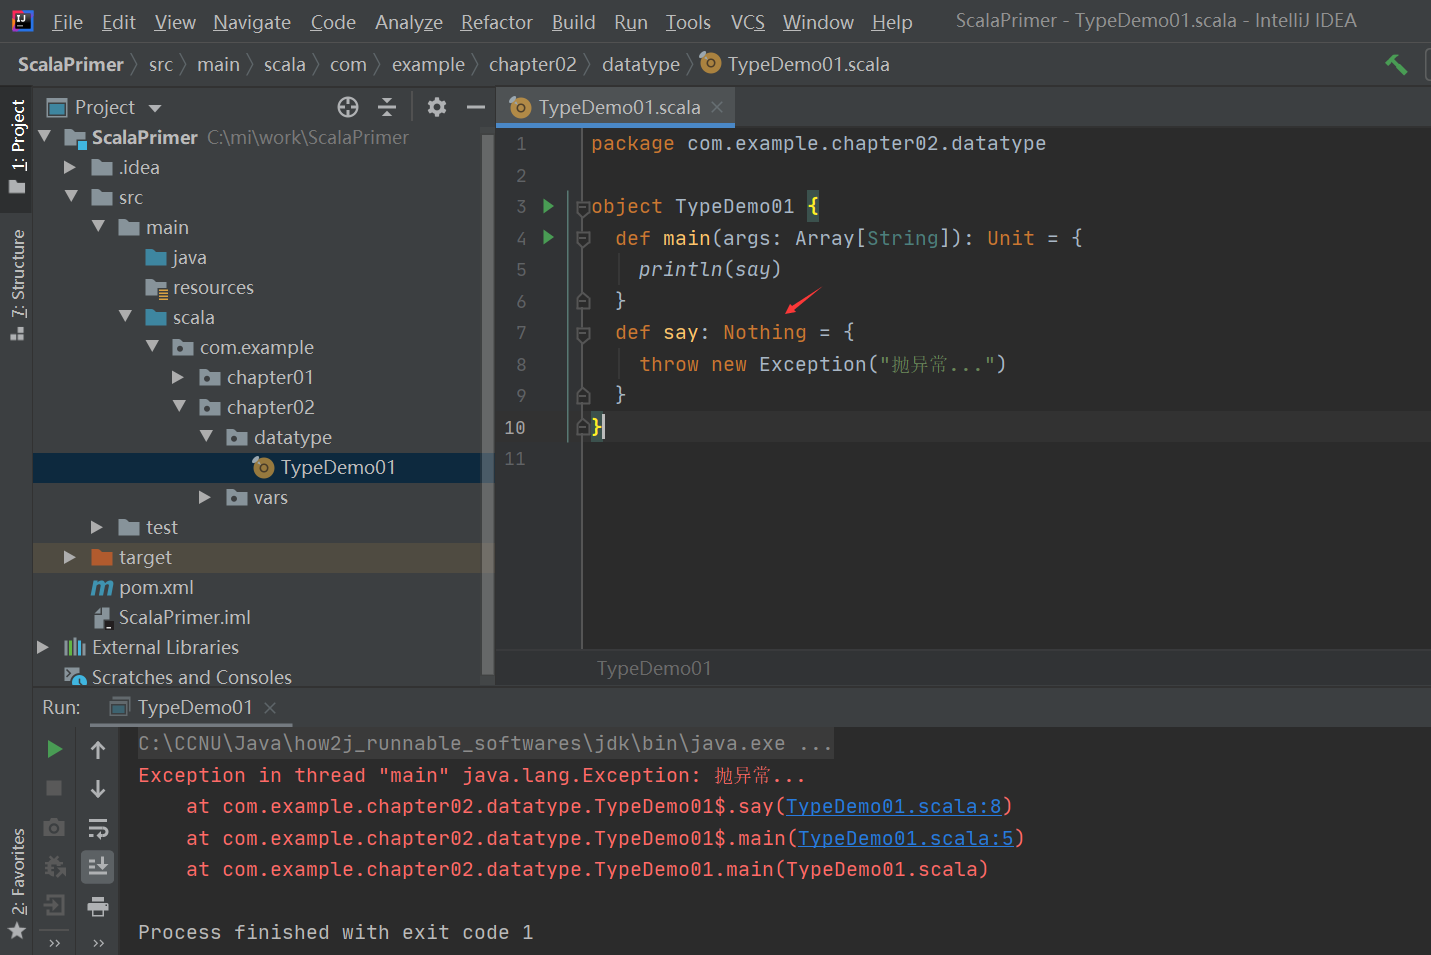Click the down stack trace arrow
1431x955 pixels.
click(98, 788)
